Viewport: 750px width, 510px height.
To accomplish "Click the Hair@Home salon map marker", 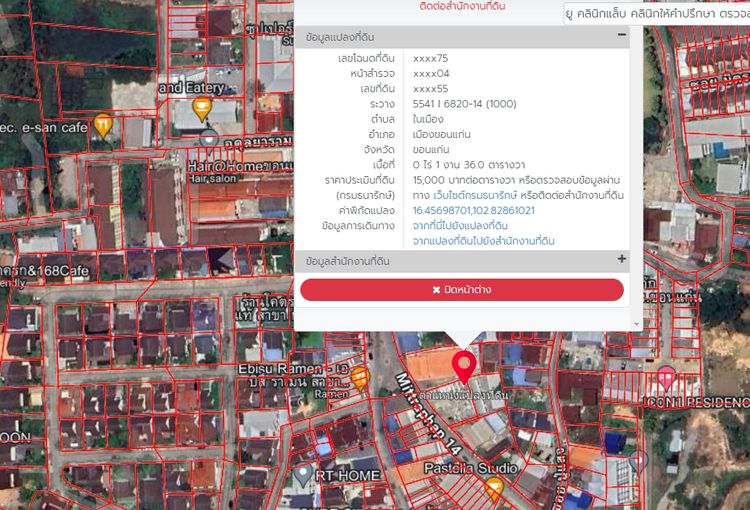I will pos(208,140).
